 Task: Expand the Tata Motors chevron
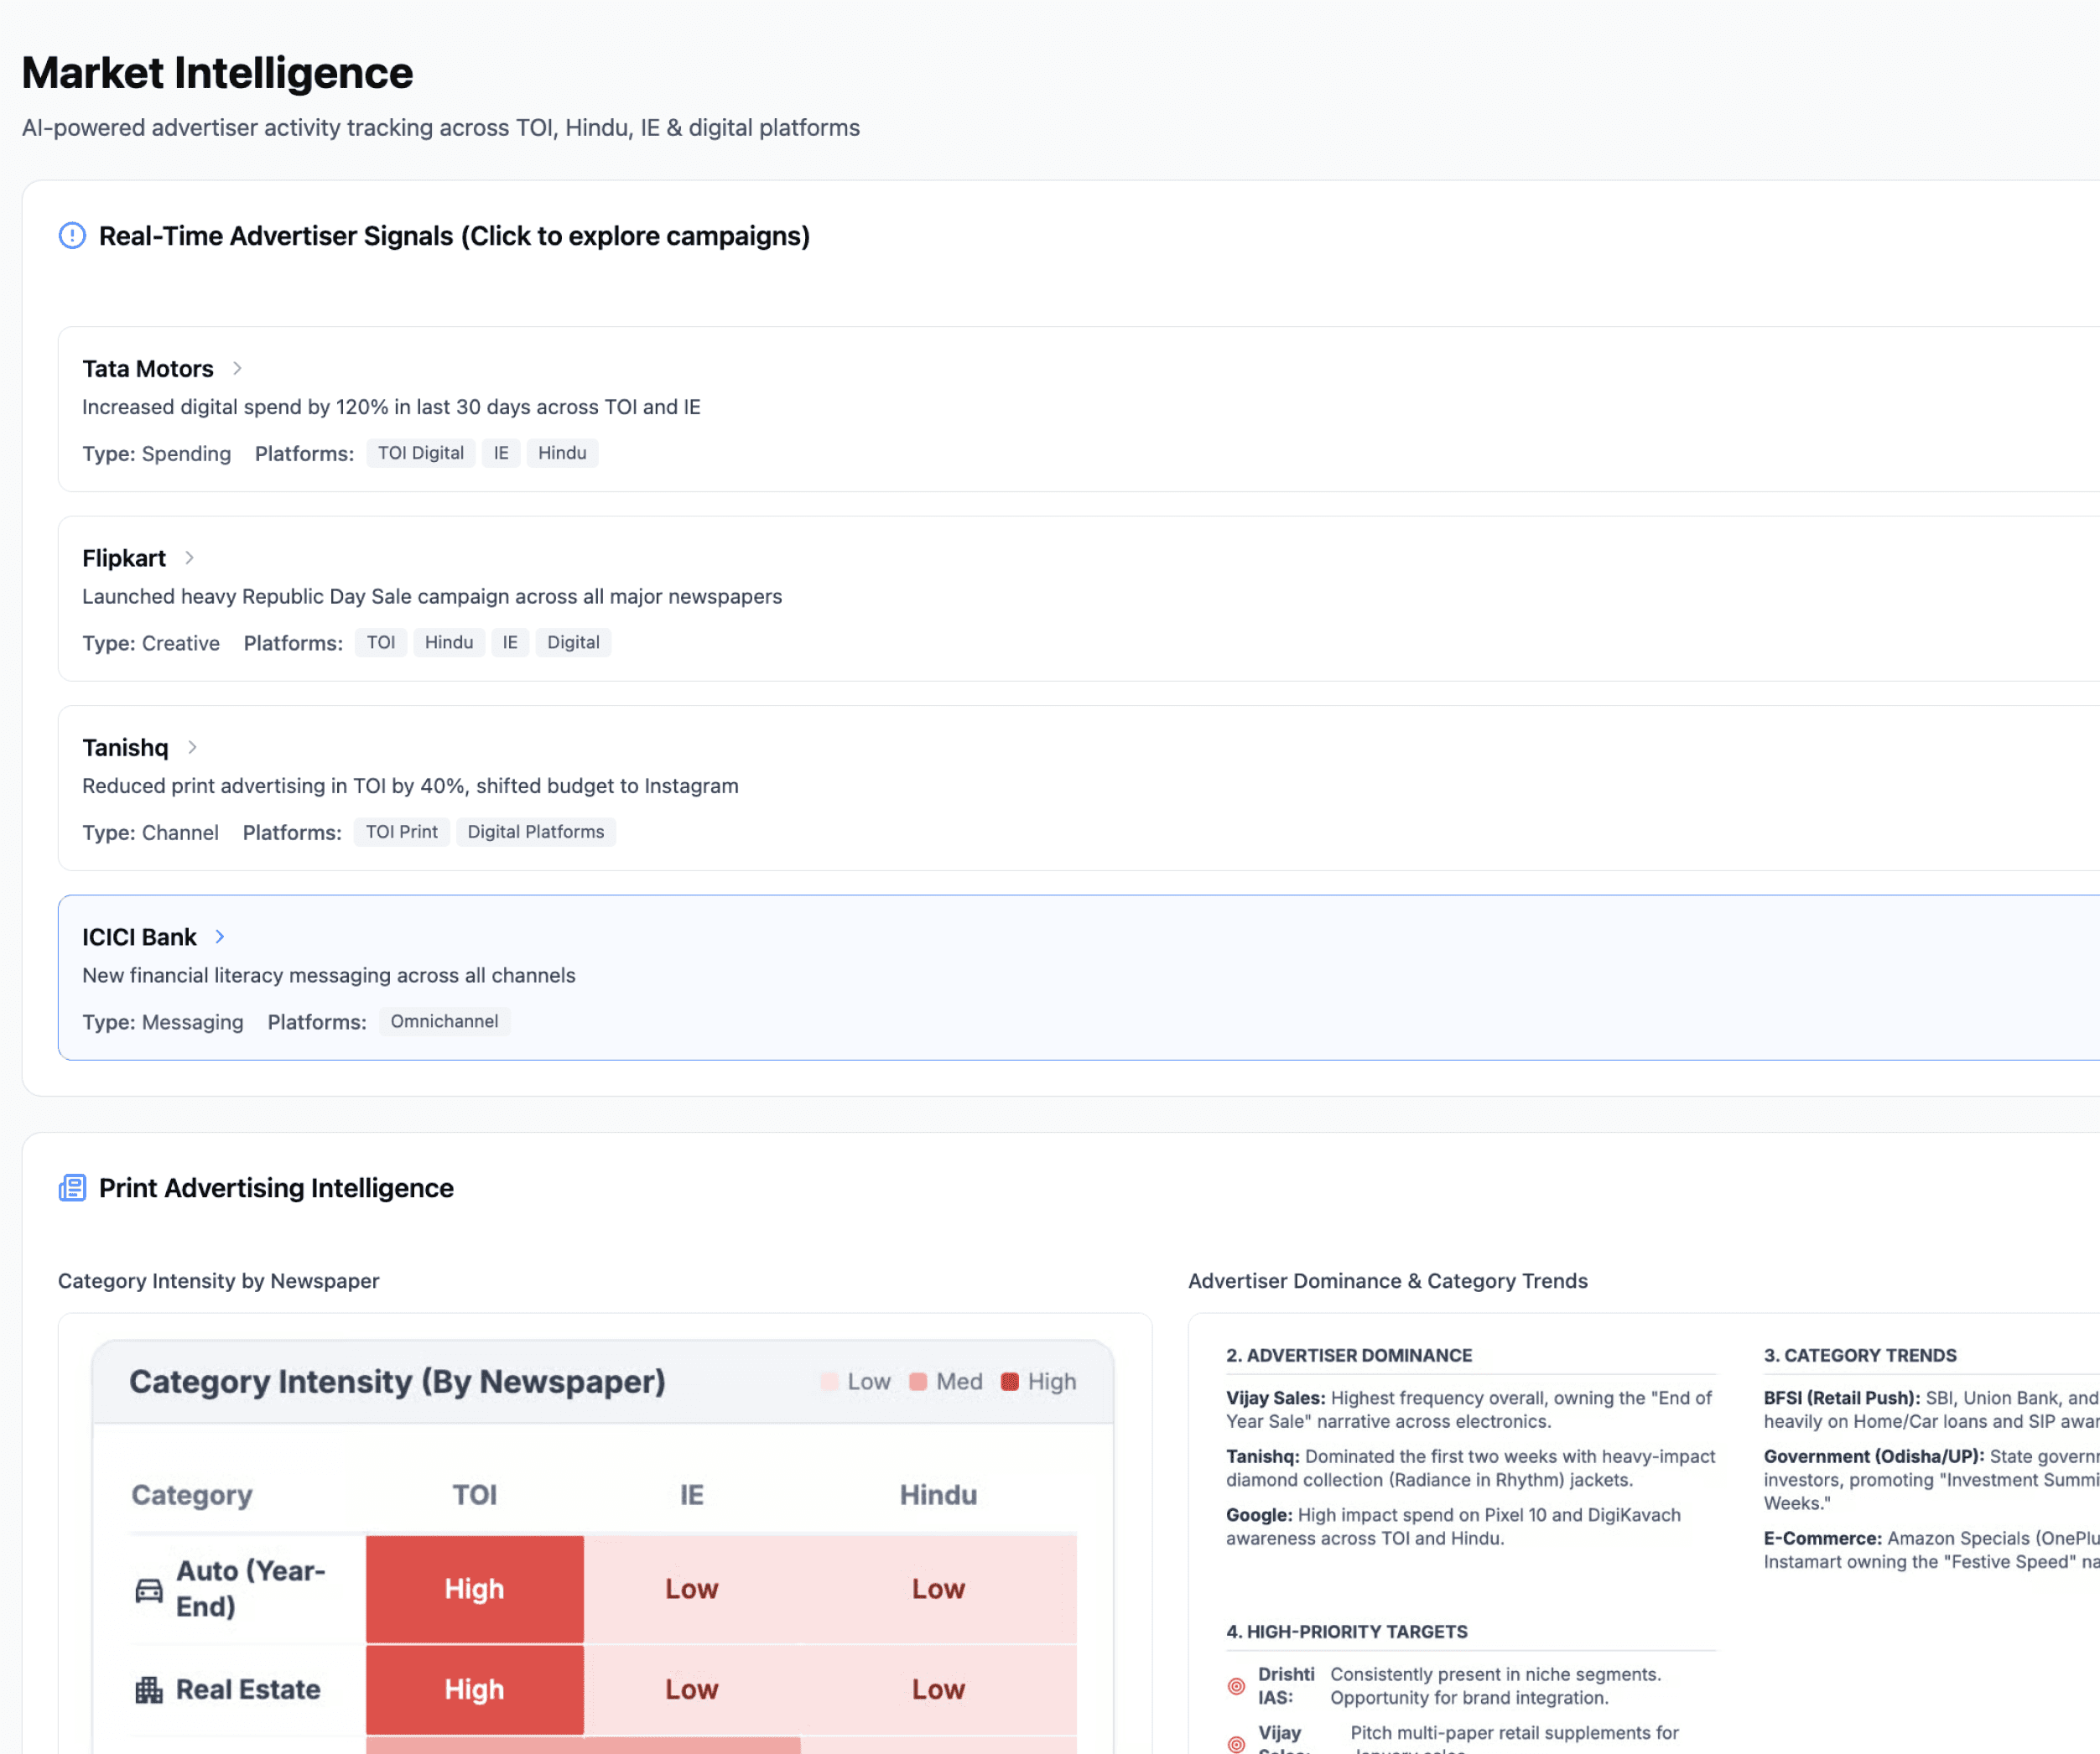tap(237, 368)
